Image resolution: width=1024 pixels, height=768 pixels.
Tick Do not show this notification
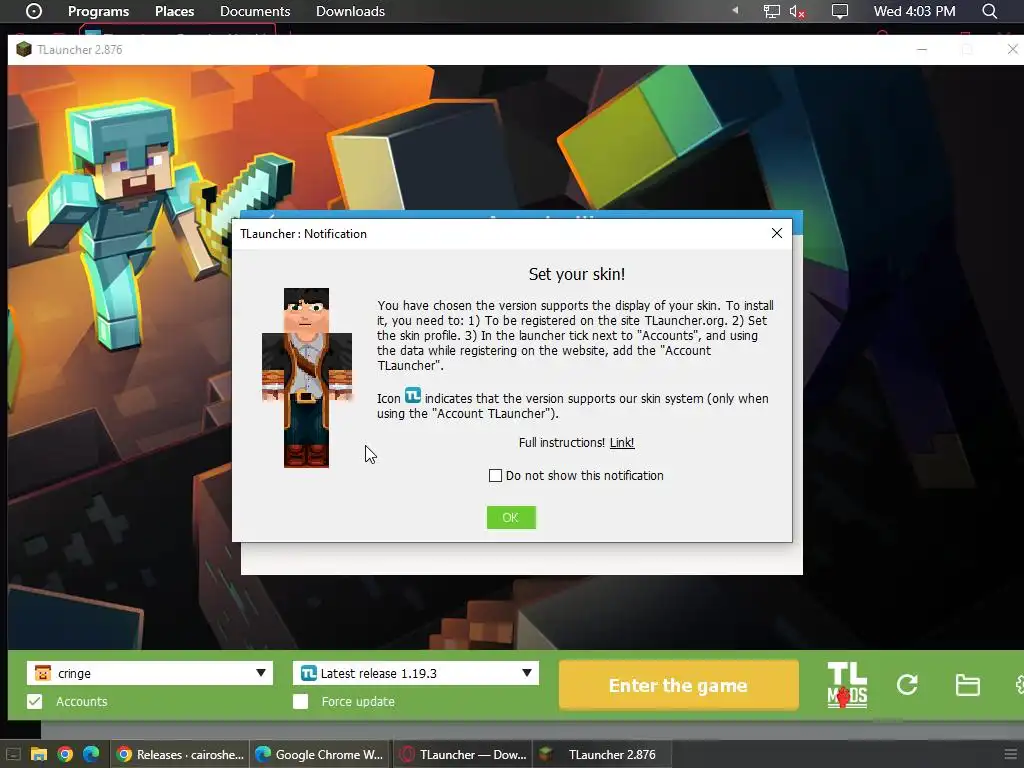(496, 475)
